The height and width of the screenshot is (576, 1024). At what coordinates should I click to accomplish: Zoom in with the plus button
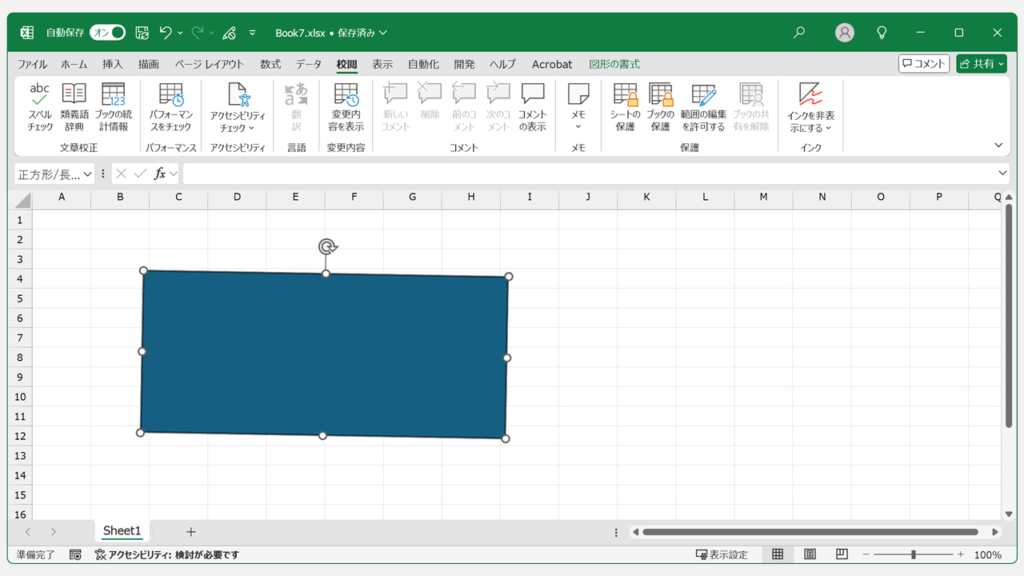[961, 554]
